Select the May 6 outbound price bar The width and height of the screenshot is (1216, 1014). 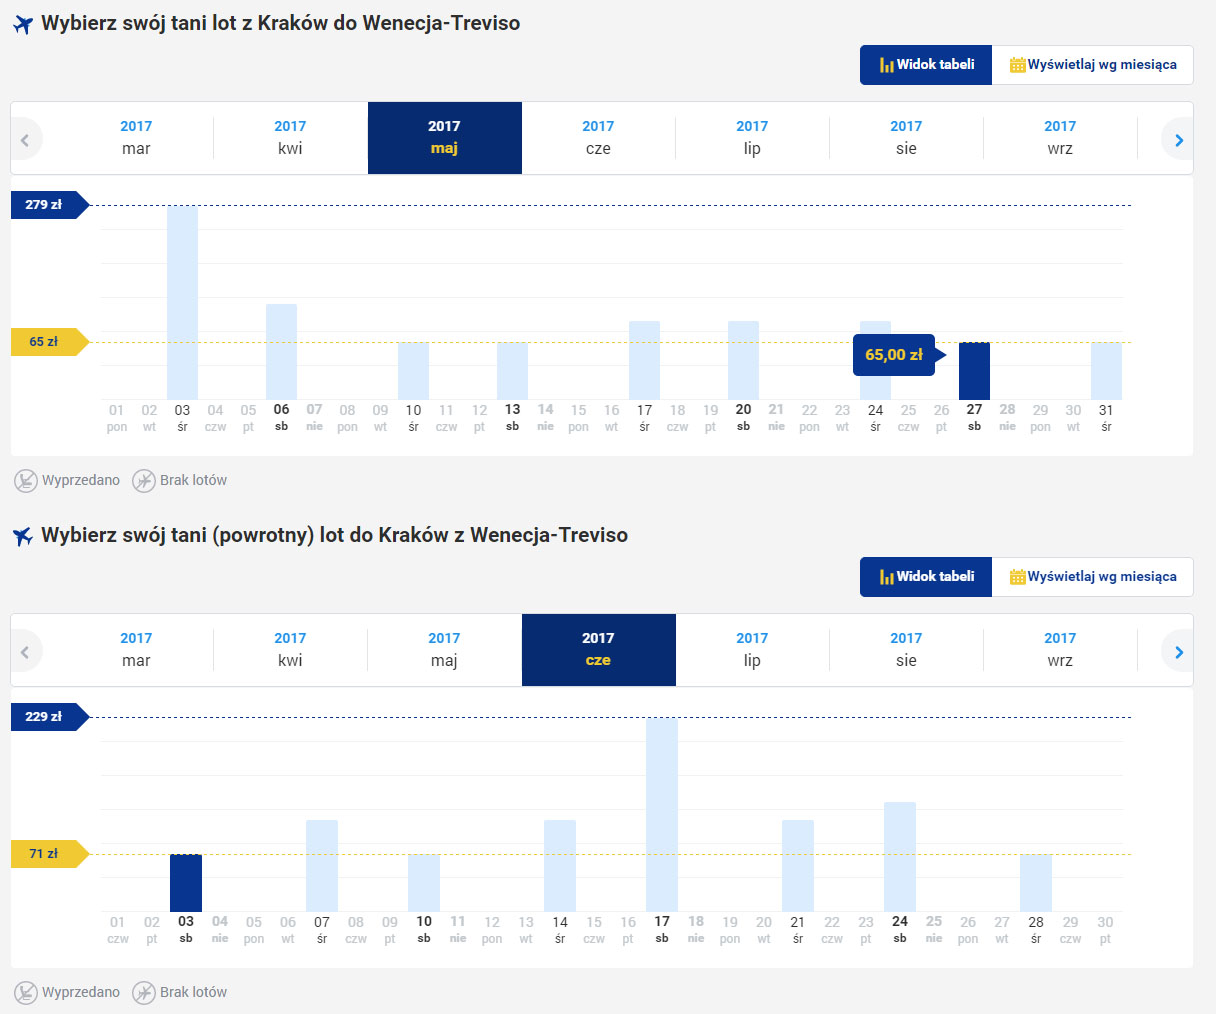point(281,352)
